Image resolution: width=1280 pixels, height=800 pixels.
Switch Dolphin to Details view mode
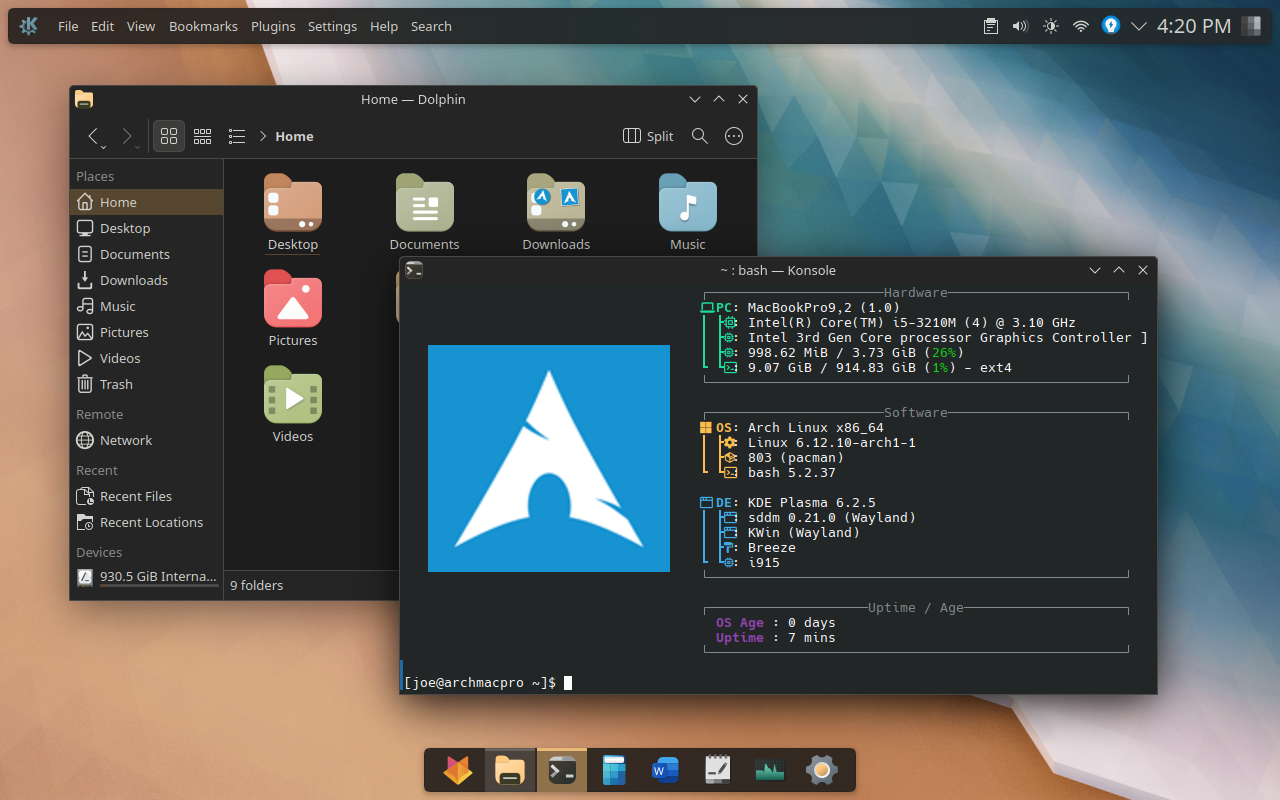click(237, 136)
